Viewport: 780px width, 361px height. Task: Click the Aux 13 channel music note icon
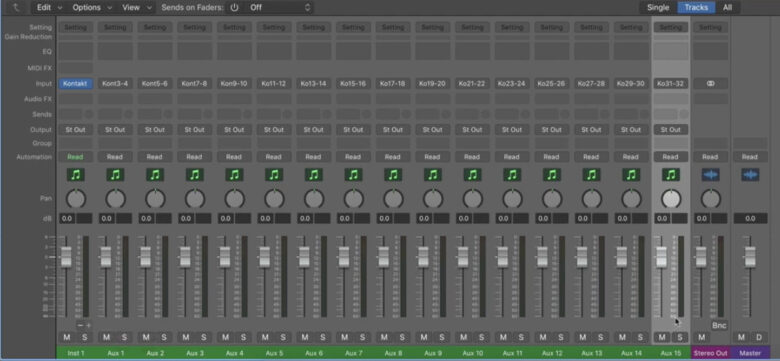pyautogui.click(x=591, y=175)
